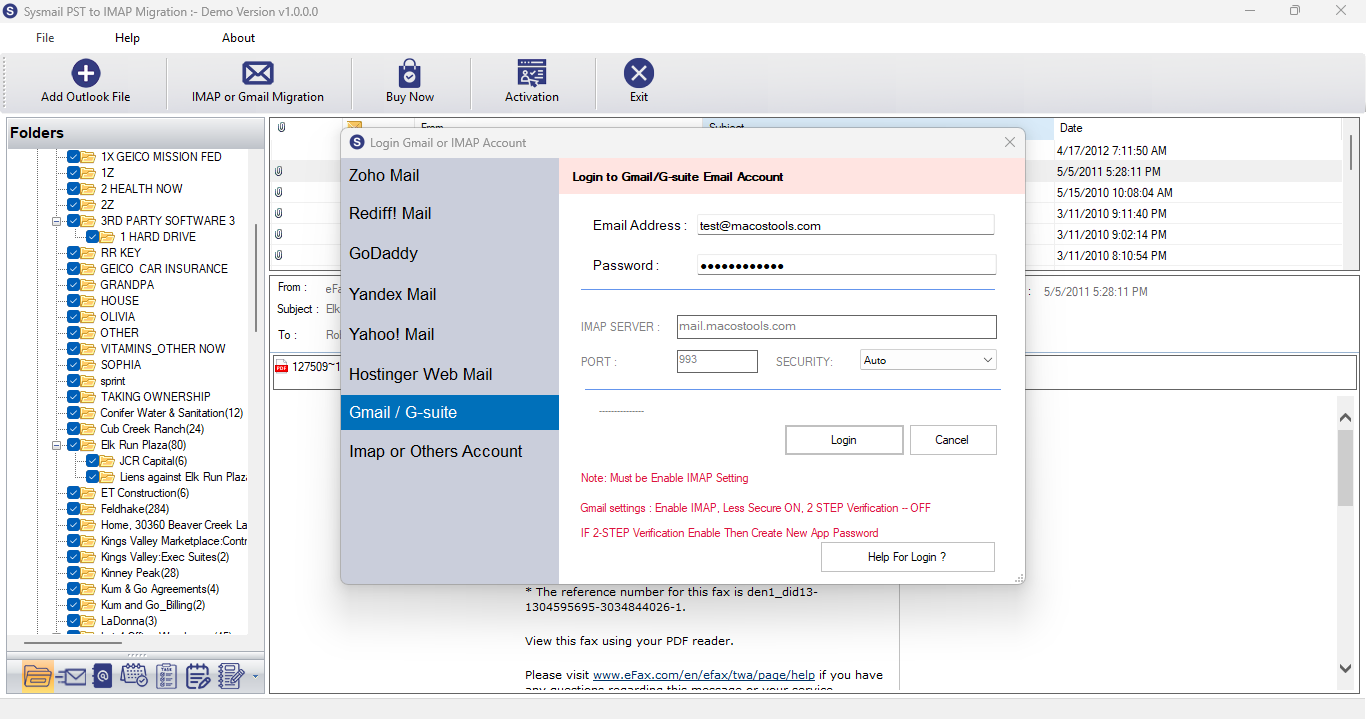Close the Login Gmail or IMAP dialog
Image resolution: width=1366 pixels, height=720 pixels.
click(x=1009, y=142)
